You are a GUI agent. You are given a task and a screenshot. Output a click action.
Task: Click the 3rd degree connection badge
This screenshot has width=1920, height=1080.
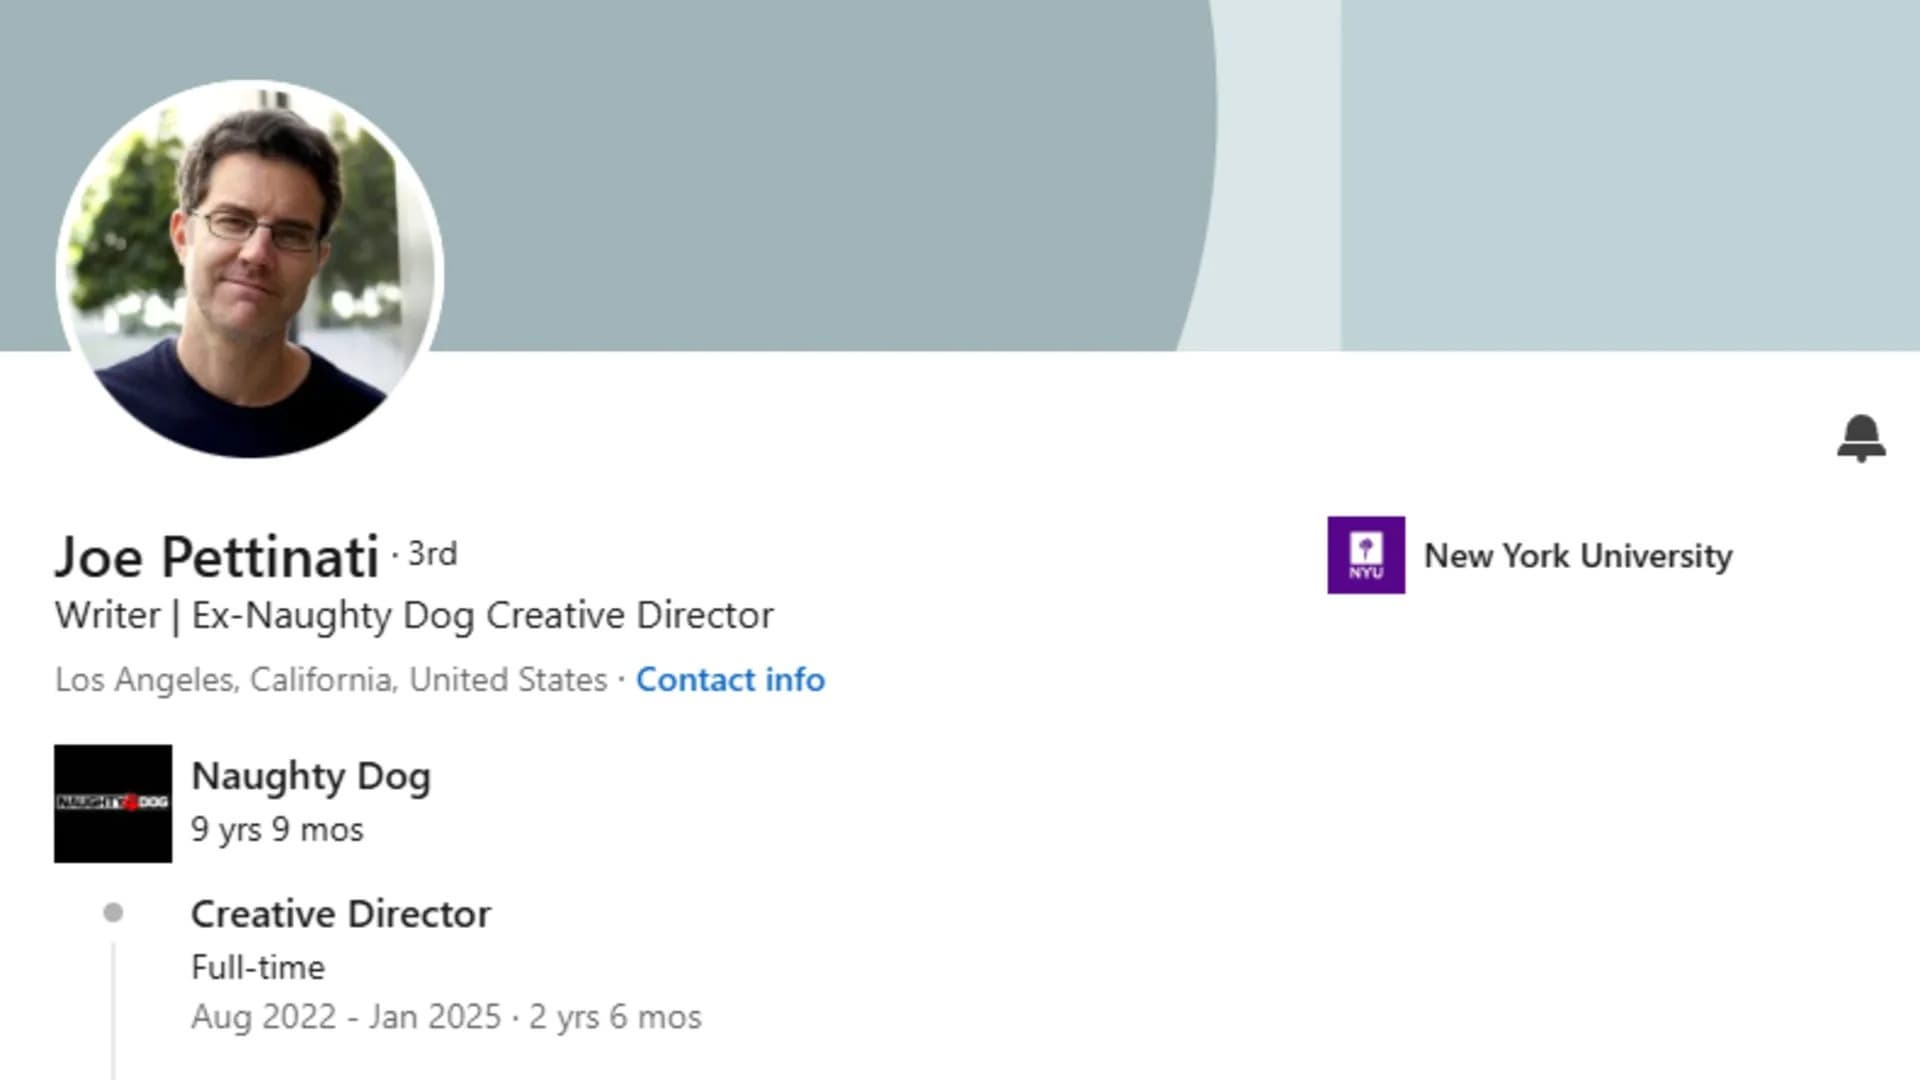(x=432, y=554)
